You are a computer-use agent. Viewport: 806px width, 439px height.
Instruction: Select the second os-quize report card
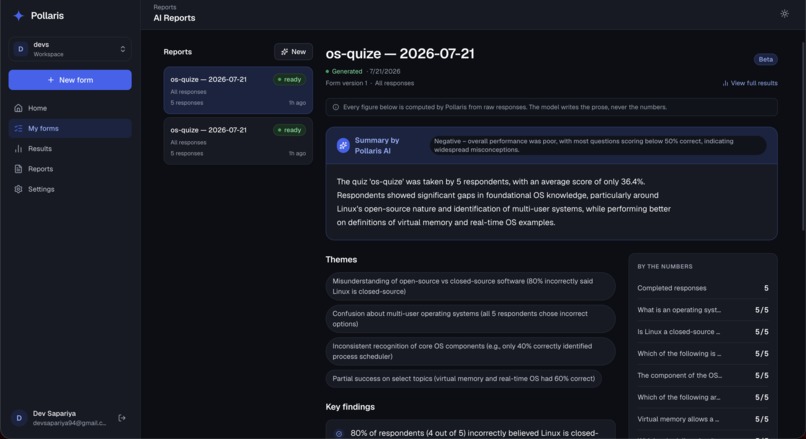point(238,141)
